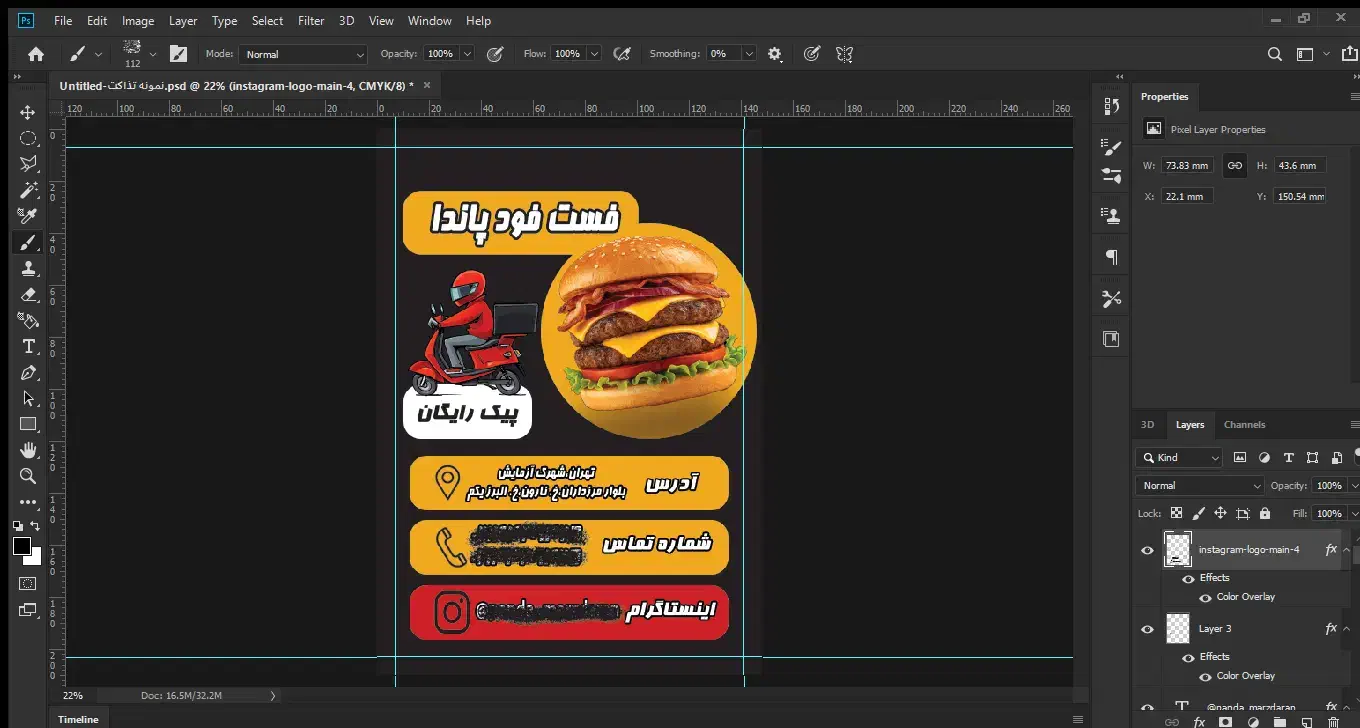Viewport: 1360px width, 728px height.
Task: Open the layer Kind filter dropdown
Action: pos(1180,458)
